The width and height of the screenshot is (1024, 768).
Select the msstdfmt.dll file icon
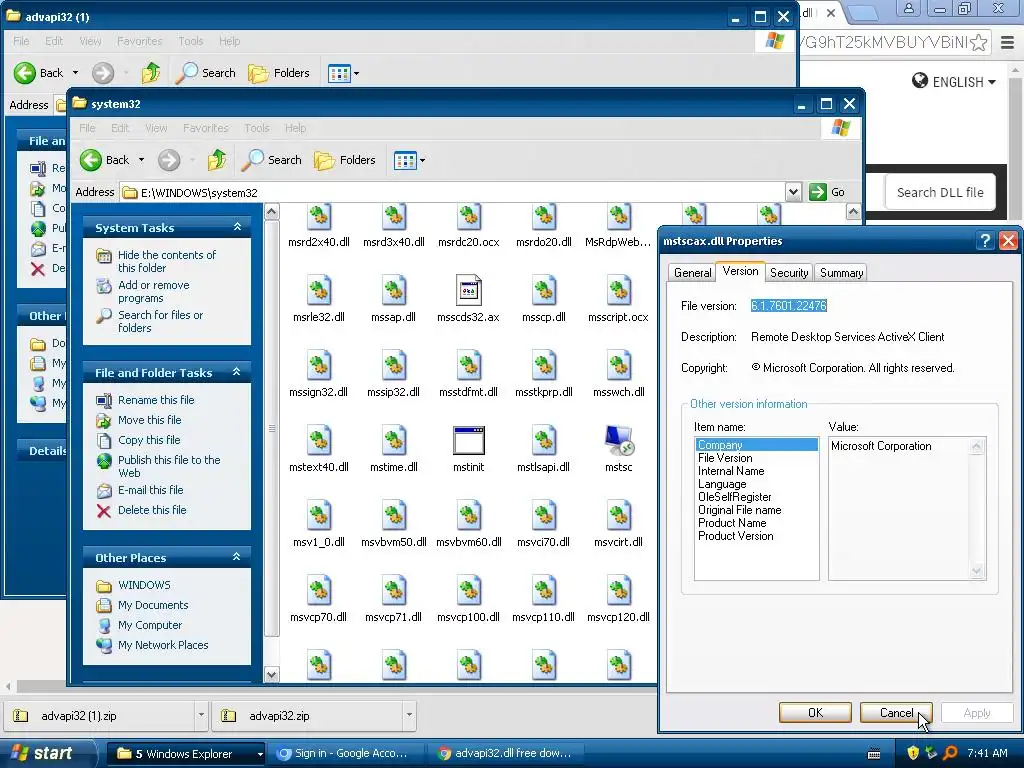[468, 366]
